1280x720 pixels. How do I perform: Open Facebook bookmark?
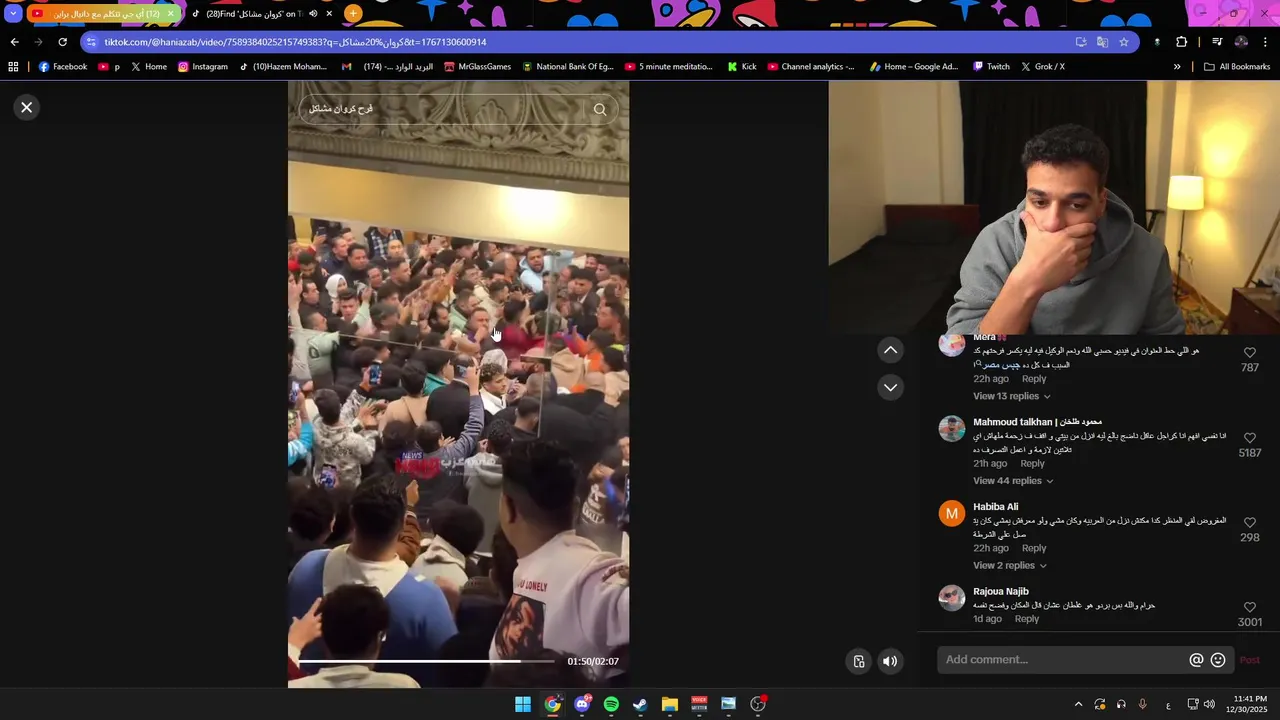coord(63,67)
